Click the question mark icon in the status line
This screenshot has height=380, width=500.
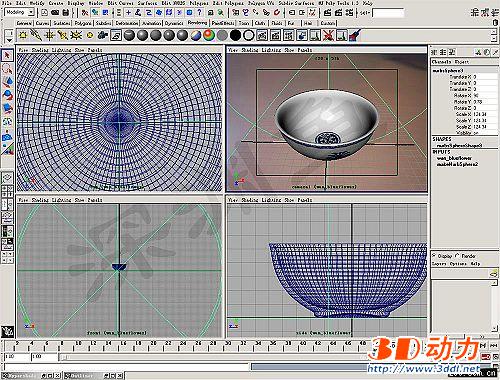199,13
